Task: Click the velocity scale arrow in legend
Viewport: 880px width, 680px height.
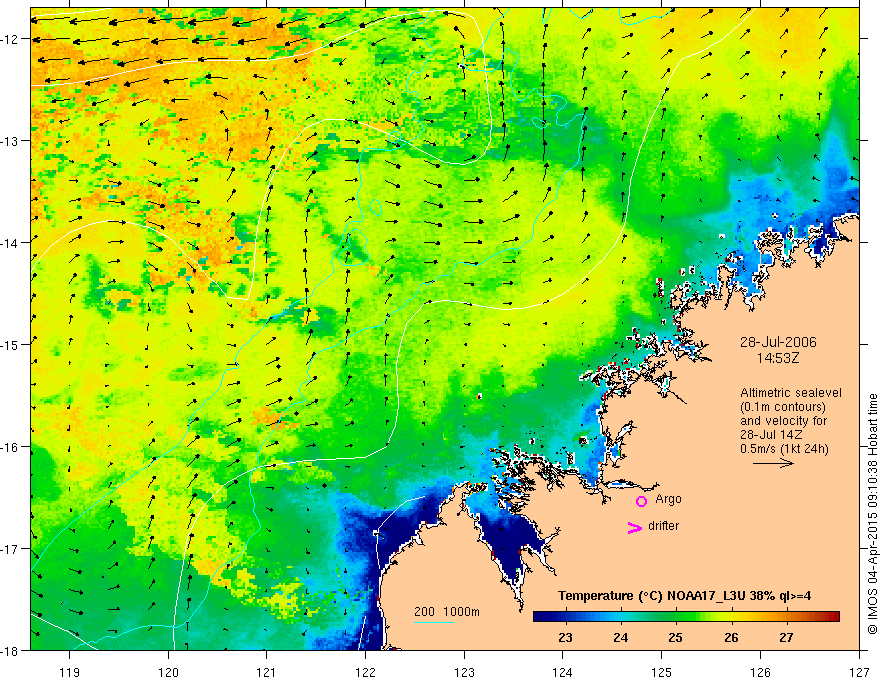Action: pos(773,463)
